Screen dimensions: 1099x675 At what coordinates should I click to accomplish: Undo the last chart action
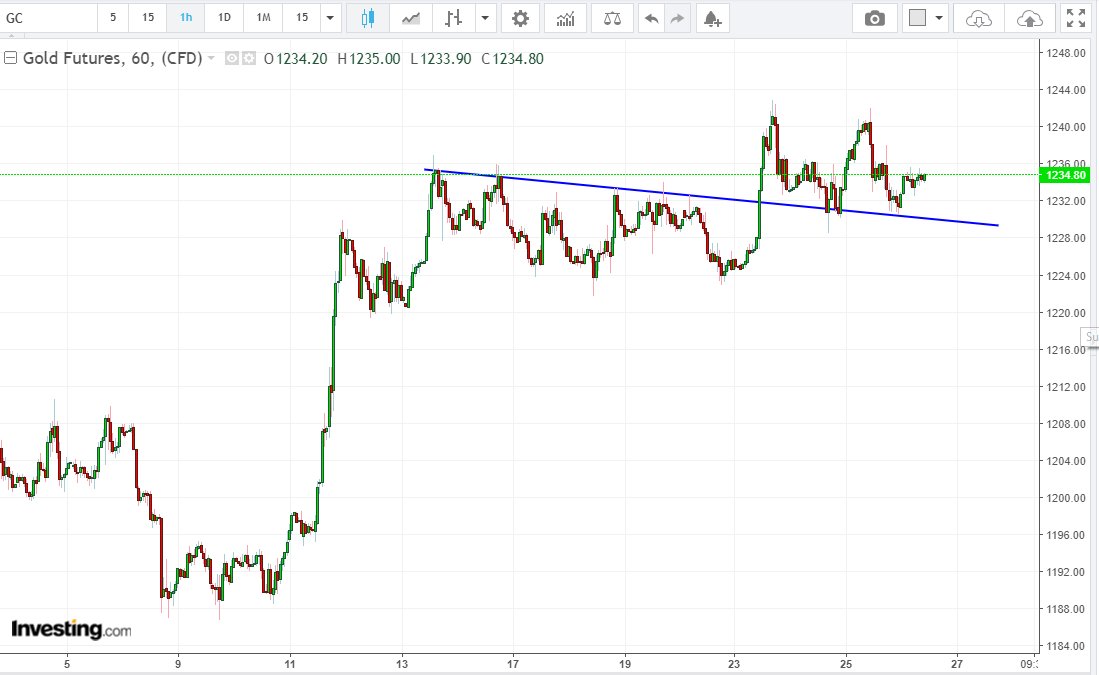pyautogui.click(x=651, y=18)
